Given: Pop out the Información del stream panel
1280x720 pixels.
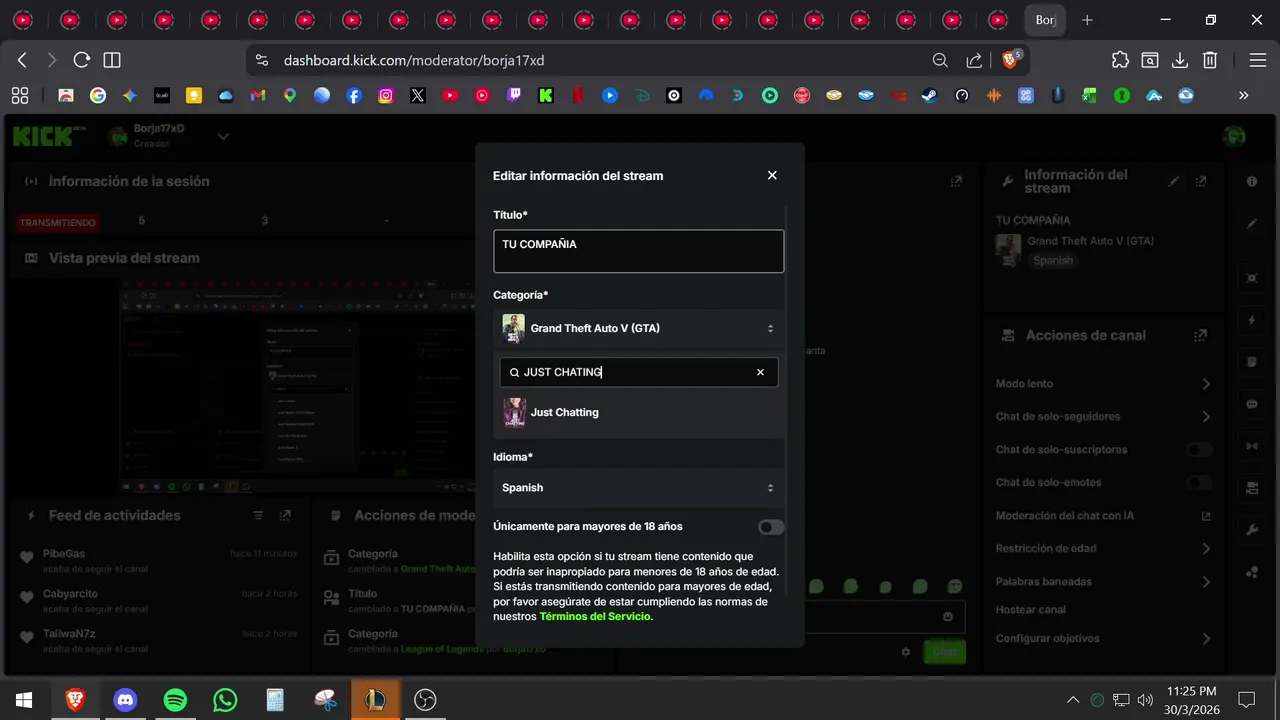Looking at the screenshot, I should (1201, 182).
